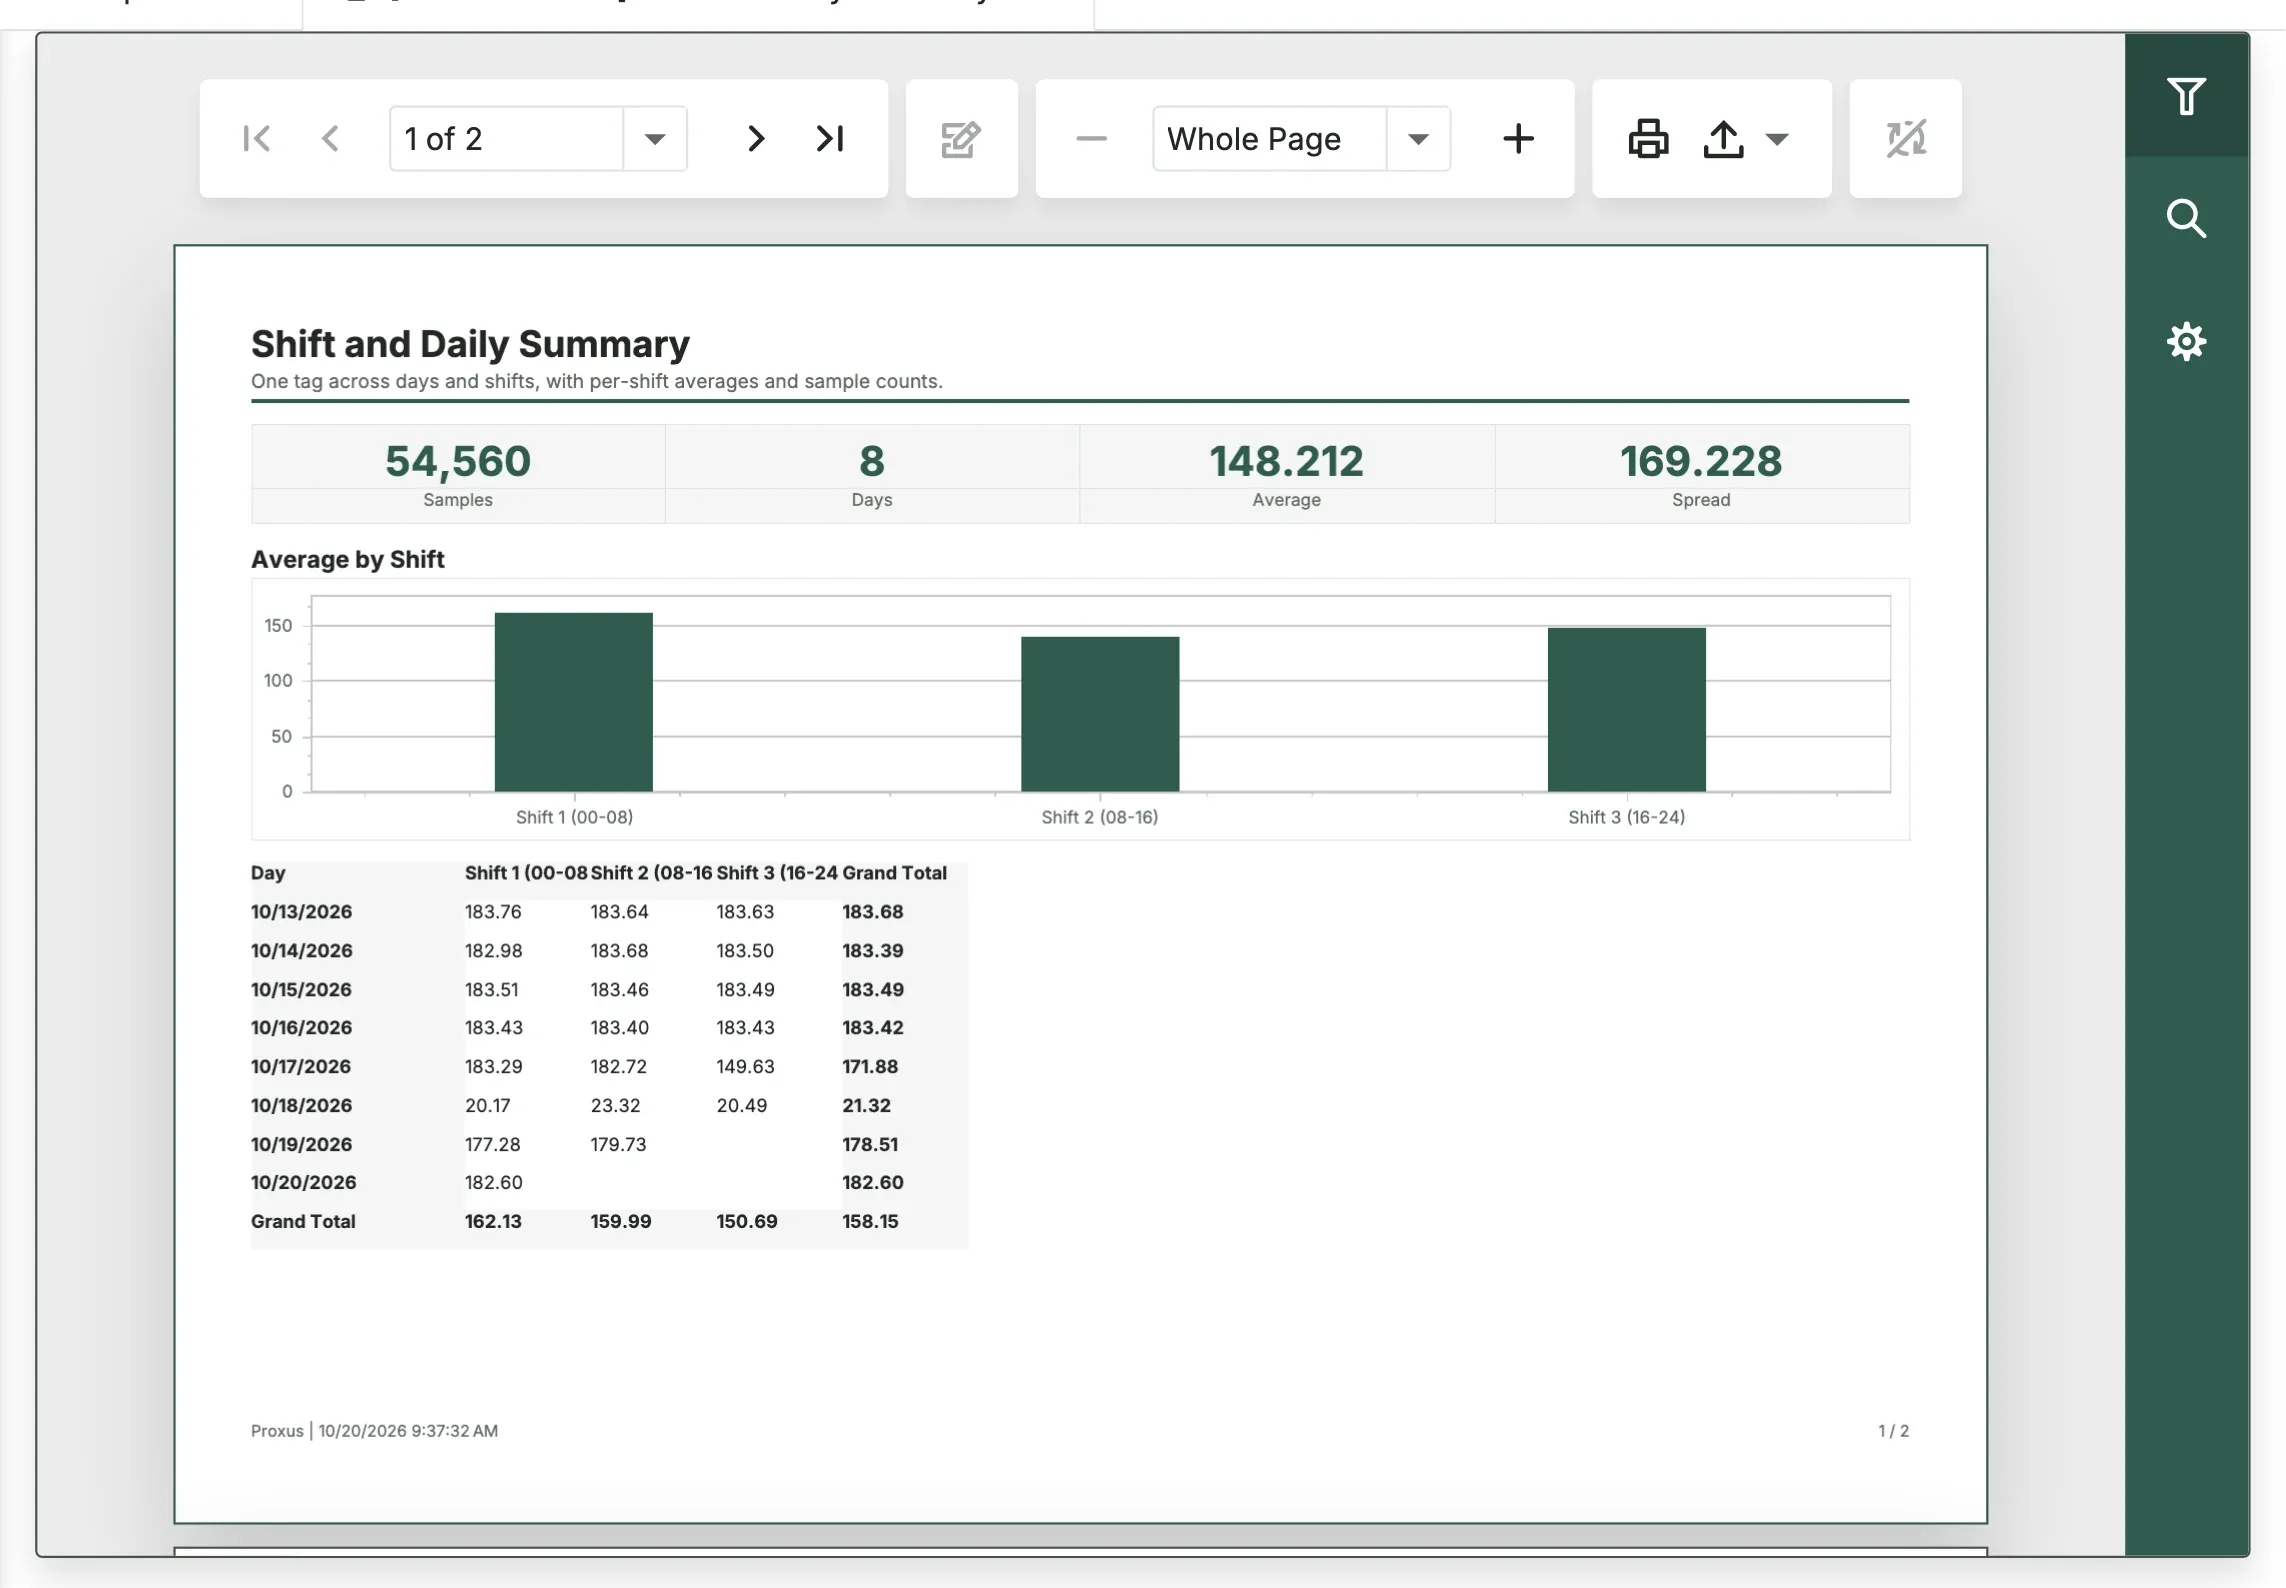Open the export format dropdown arrow
Viewport: 2286px width, 1588px height.
point(1777,139)
